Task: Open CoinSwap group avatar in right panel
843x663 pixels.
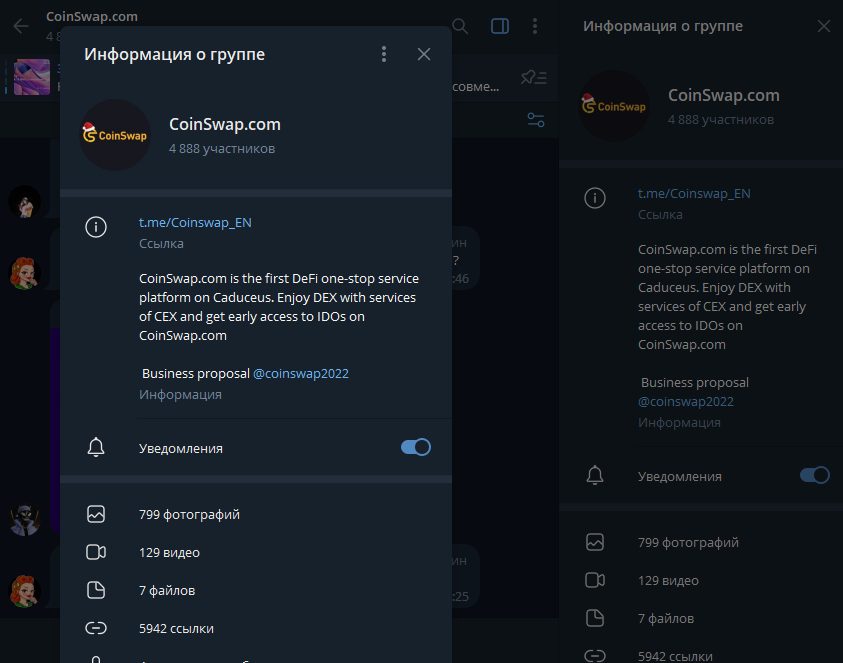Action: coord(614,106)
